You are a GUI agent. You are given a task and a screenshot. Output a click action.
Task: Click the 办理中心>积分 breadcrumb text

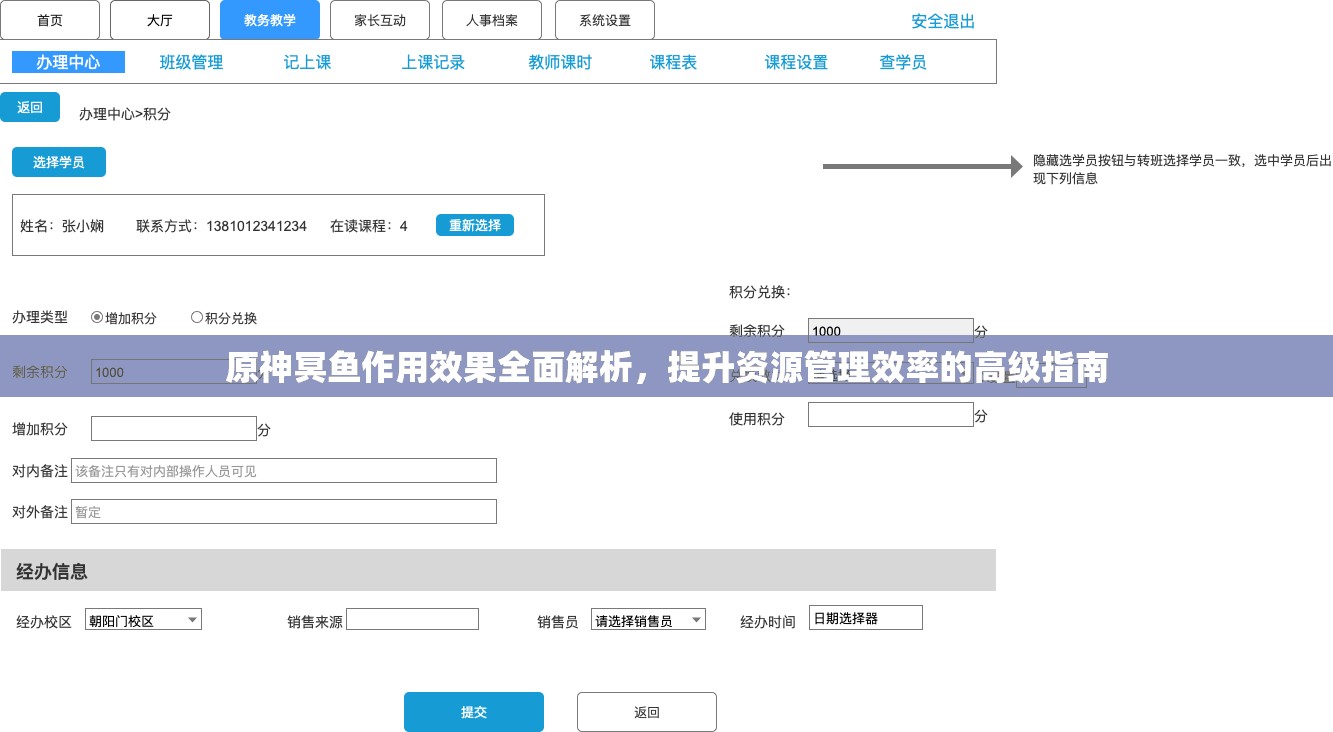125,114
